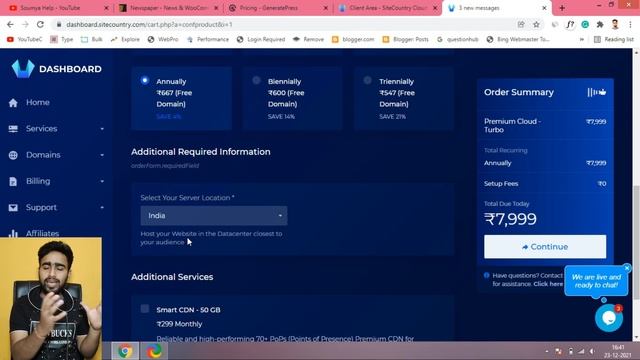This screenshot has height=360, width=640.
Task: Click the share page icon
Action: pyautogui.click(x=521, y=24)
